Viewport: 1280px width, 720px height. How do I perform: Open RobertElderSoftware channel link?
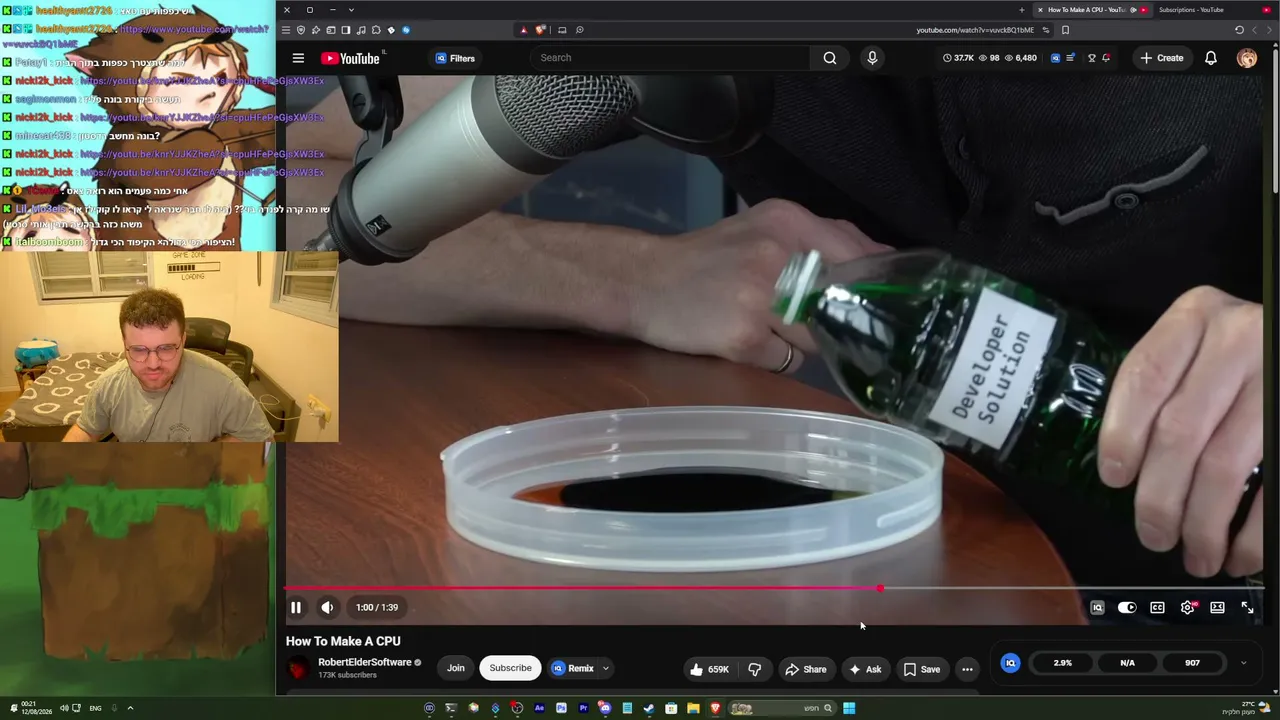(365, 662)
